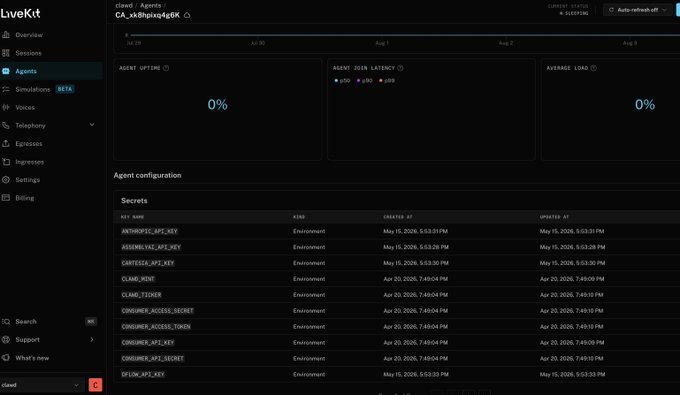The image size is (680, 395).
Task: Expand the Telephony submenu chevron
Action: click(x=92, y=125)
